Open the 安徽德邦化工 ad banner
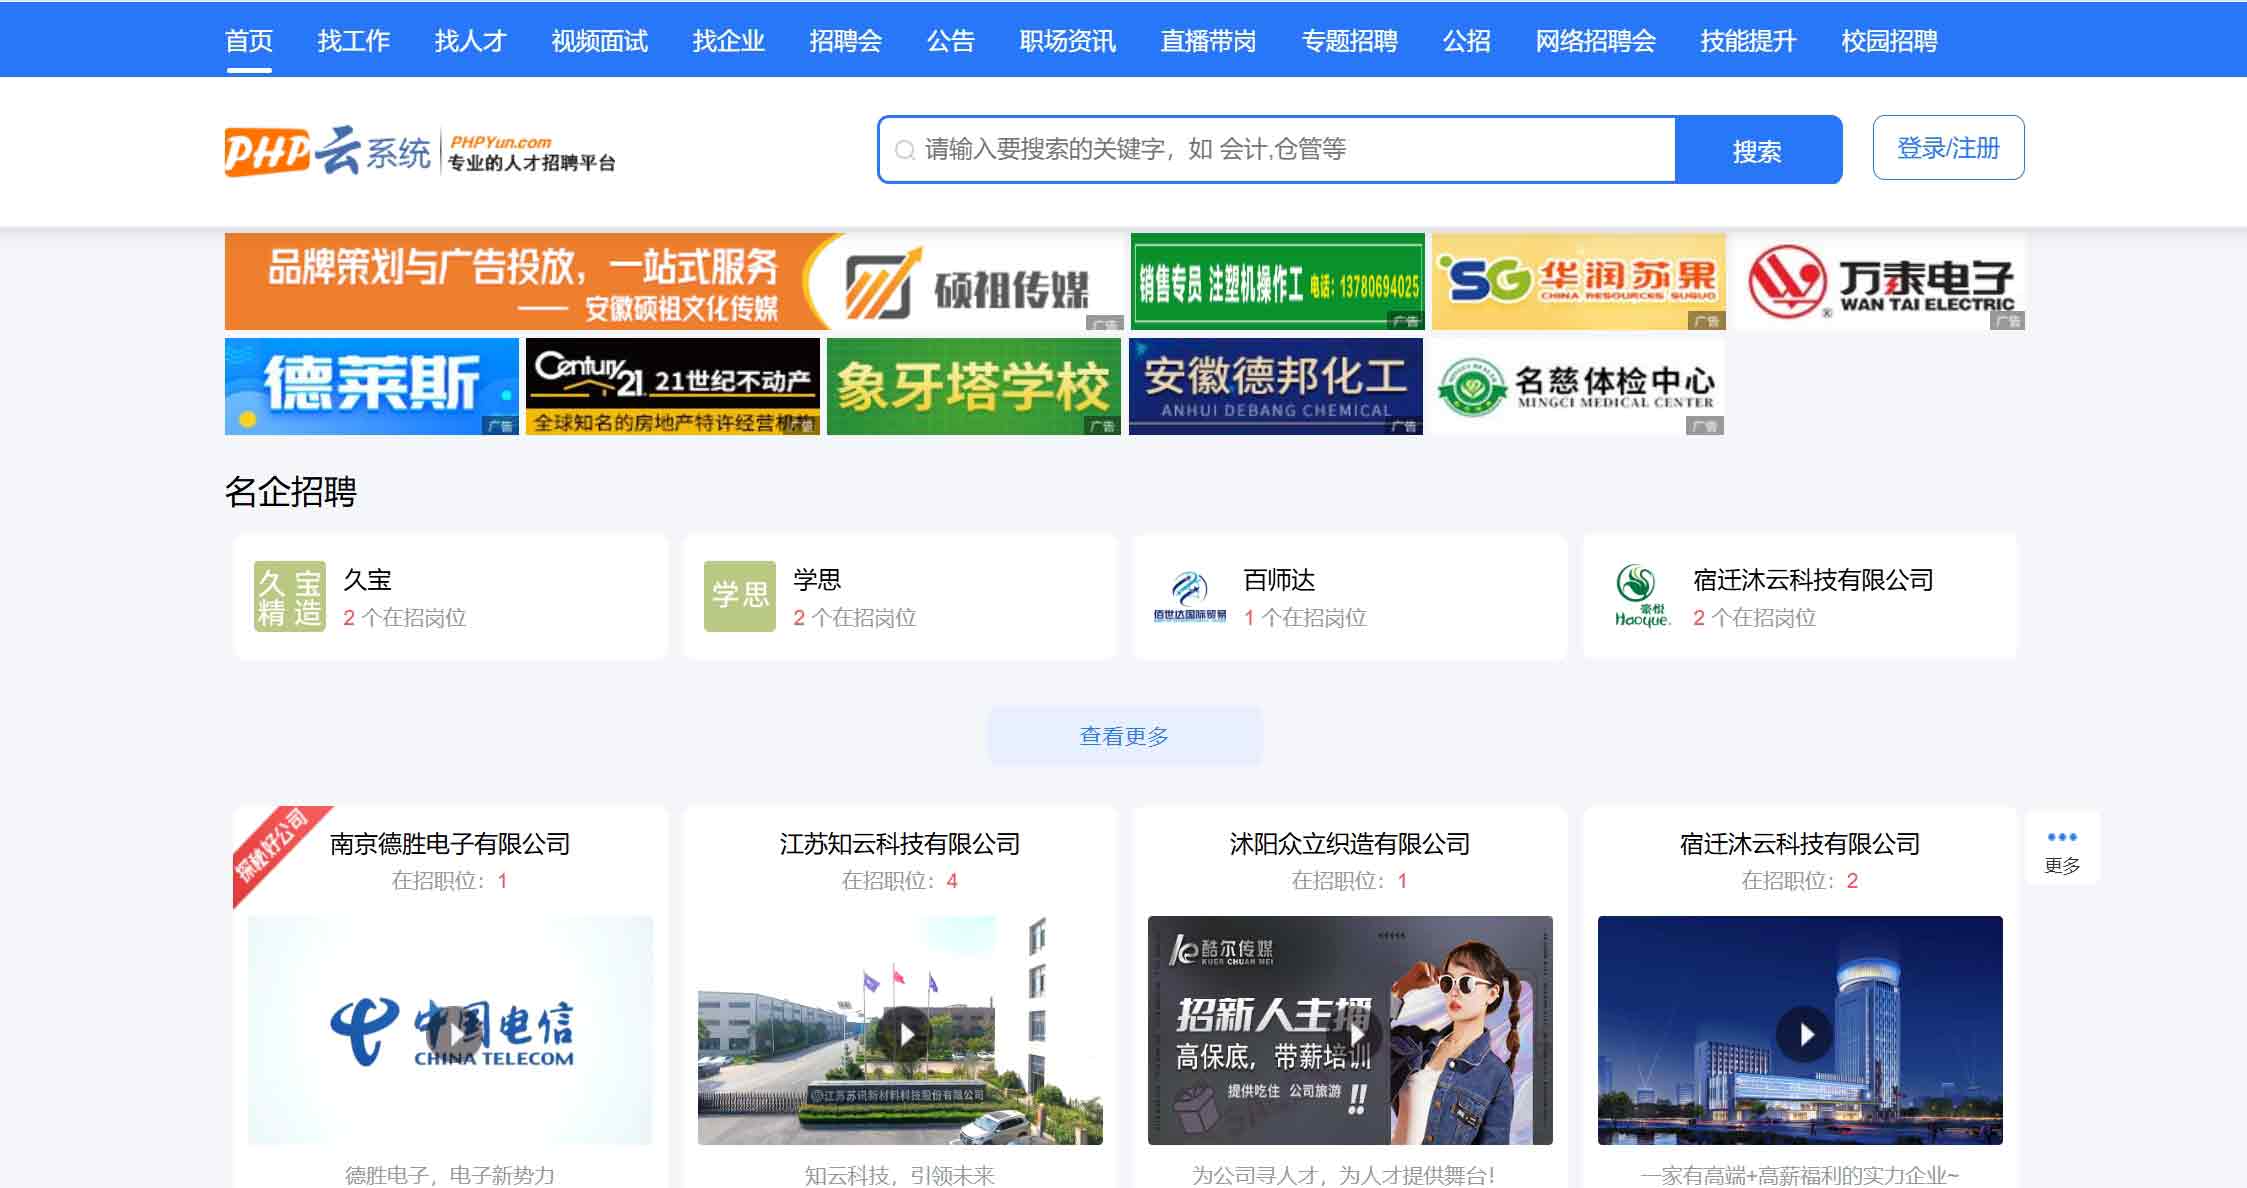Screen dimensions: 2247x1188 point(1276,386)
